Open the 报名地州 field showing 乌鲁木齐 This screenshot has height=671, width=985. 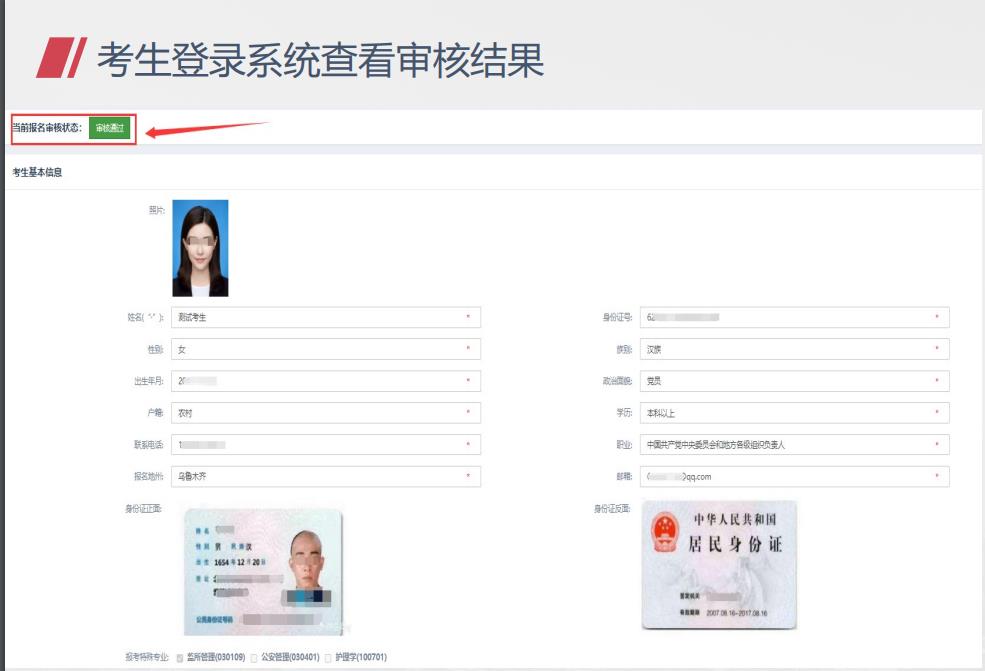[325, 477]
